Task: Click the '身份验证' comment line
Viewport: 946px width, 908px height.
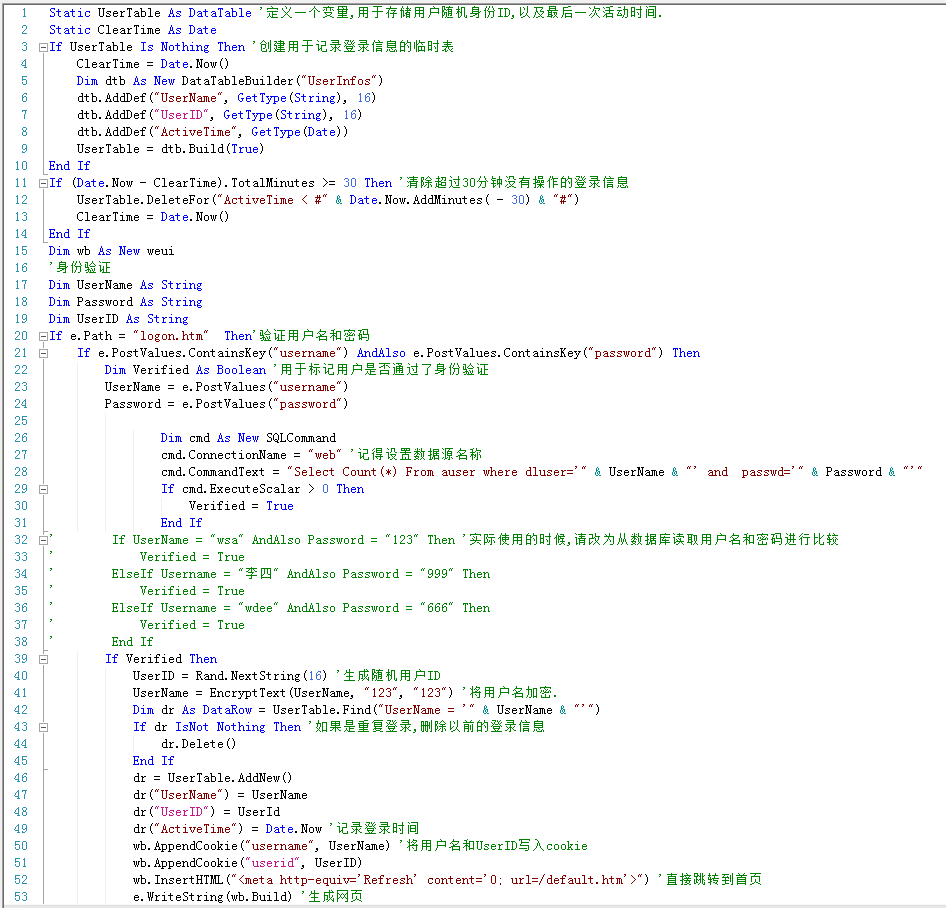Action: [x=80, y=268]
